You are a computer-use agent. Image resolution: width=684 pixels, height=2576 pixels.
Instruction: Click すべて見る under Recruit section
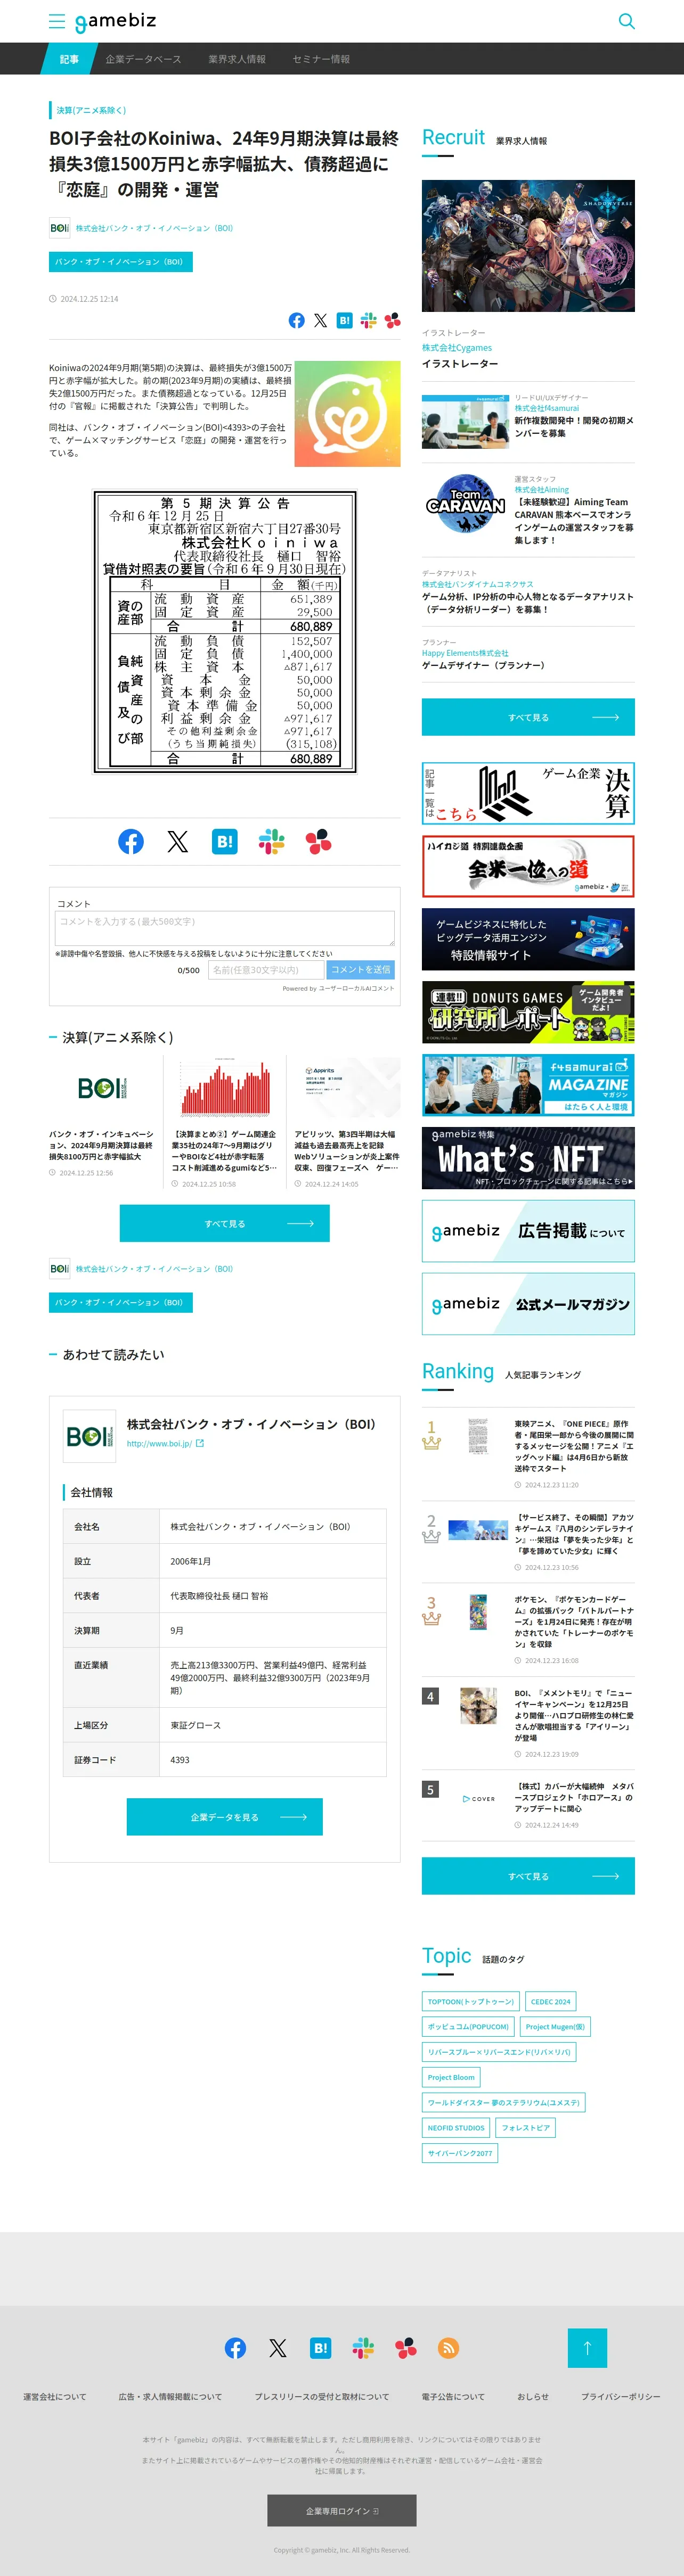[528, 717]
